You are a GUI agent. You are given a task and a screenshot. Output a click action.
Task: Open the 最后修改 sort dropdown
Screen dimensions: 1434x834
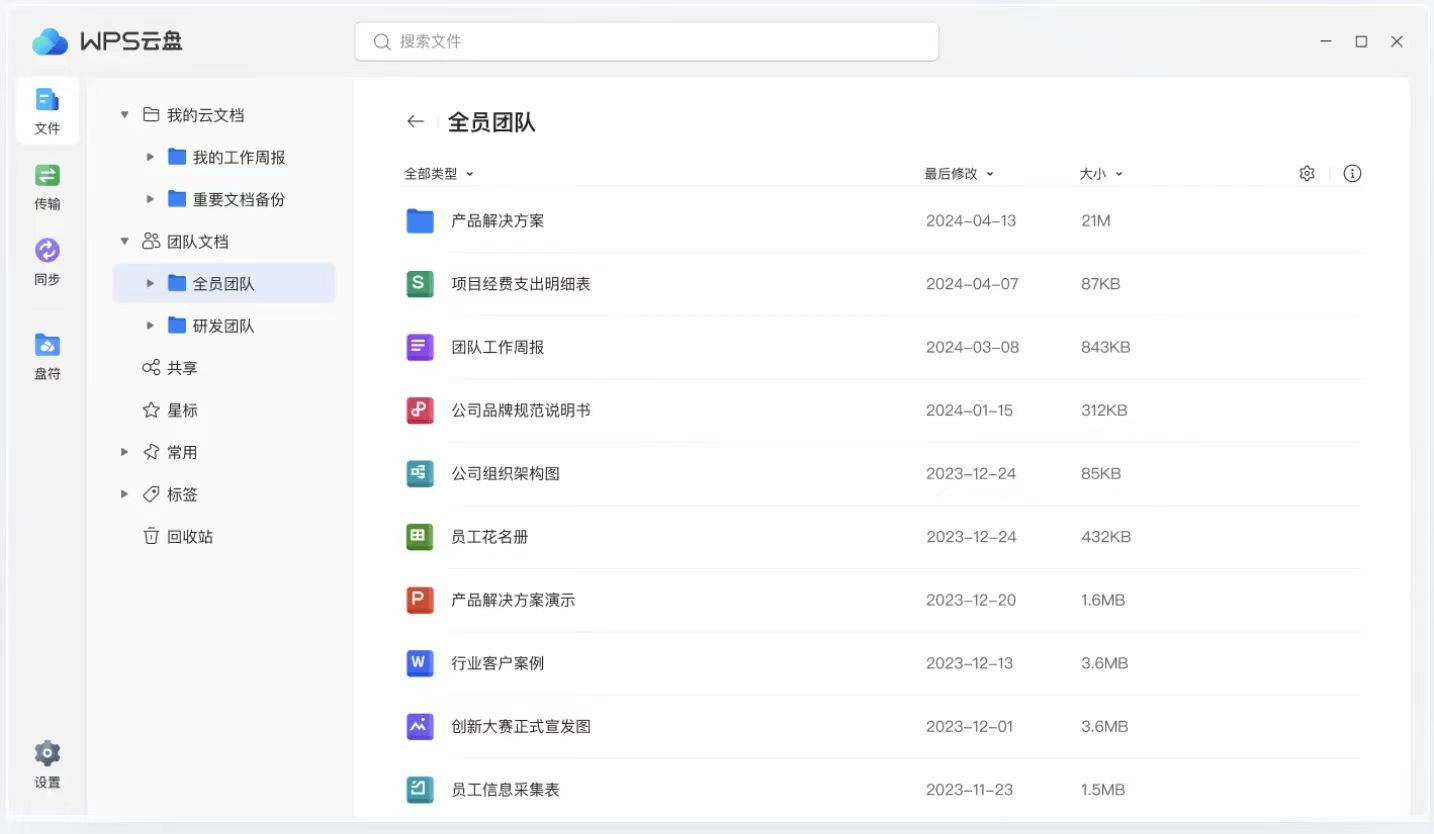tap(959, 174)
